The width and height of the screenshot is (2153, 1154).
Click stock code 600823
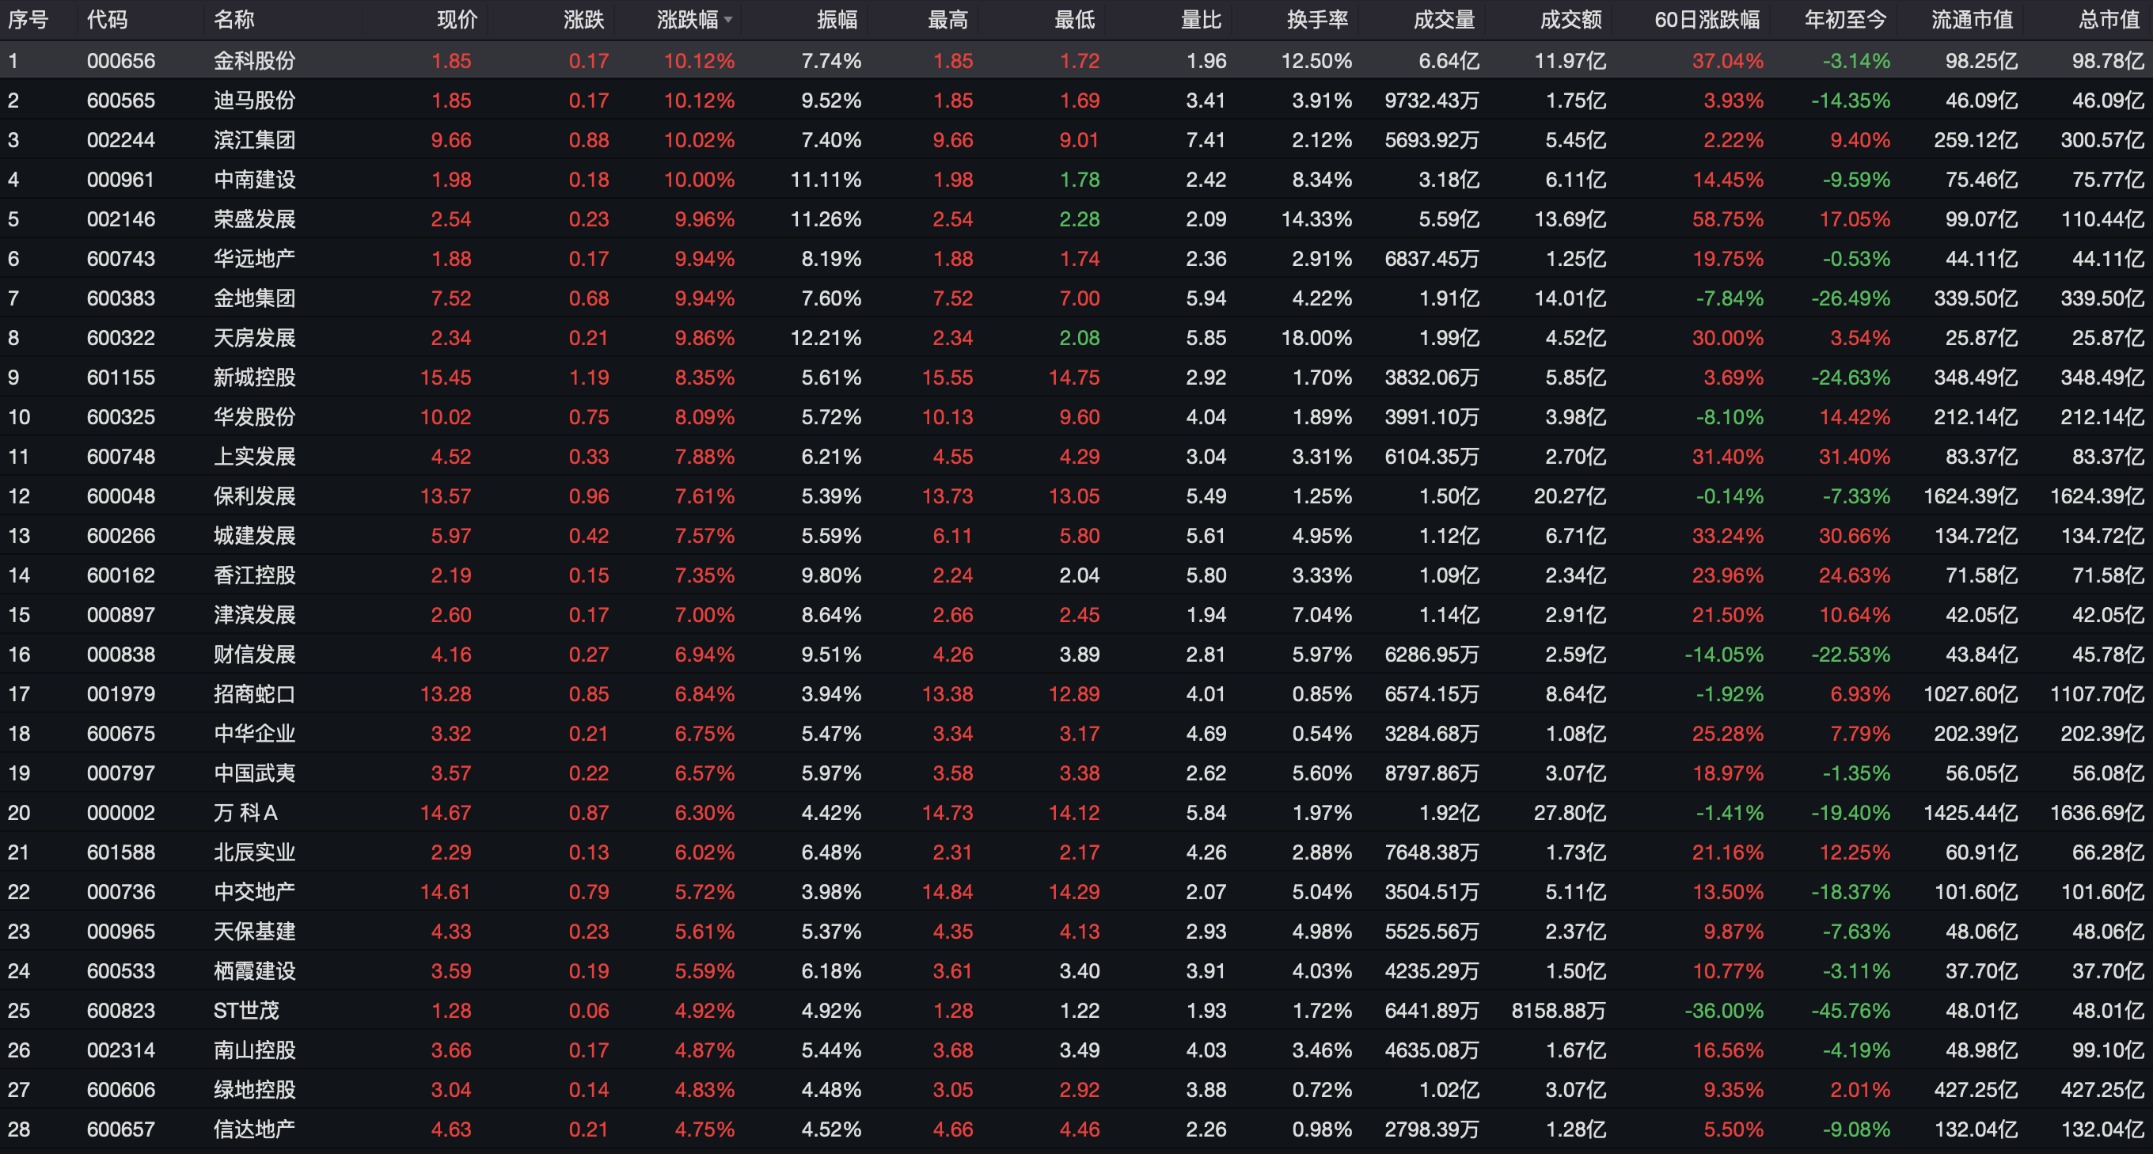(121, 1011)
